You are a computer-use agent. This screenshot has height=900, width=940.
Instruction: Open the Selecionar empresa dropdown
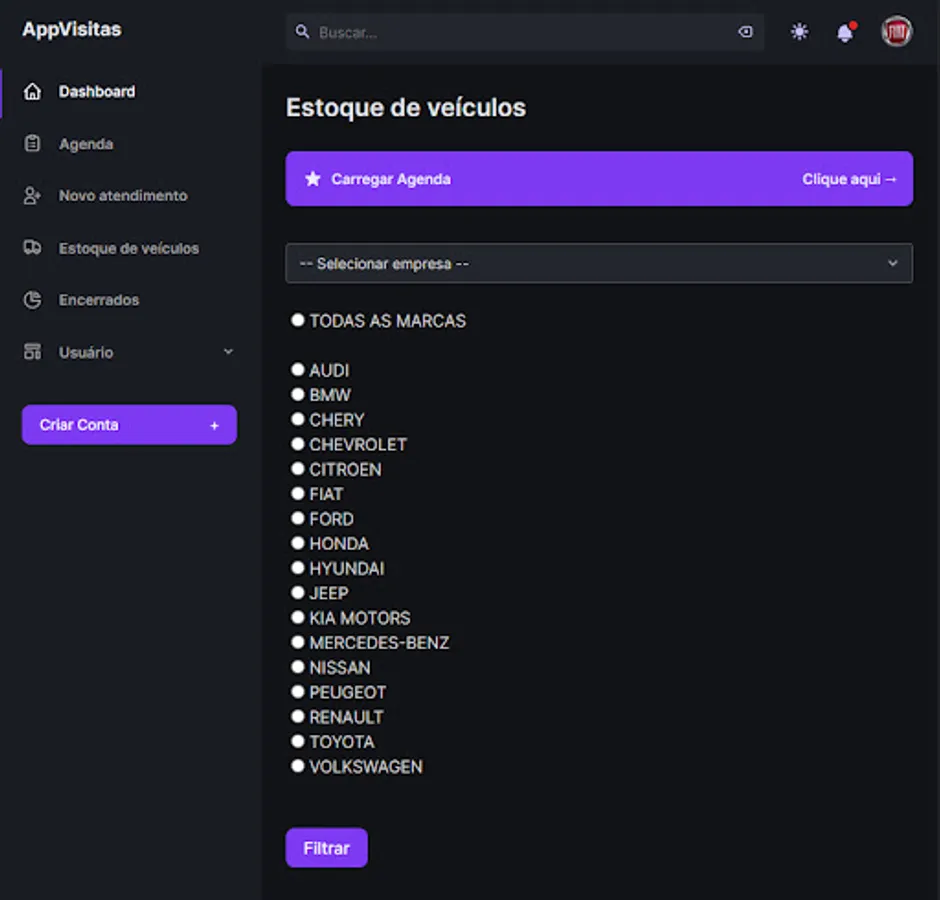click(x=599, y=264)
